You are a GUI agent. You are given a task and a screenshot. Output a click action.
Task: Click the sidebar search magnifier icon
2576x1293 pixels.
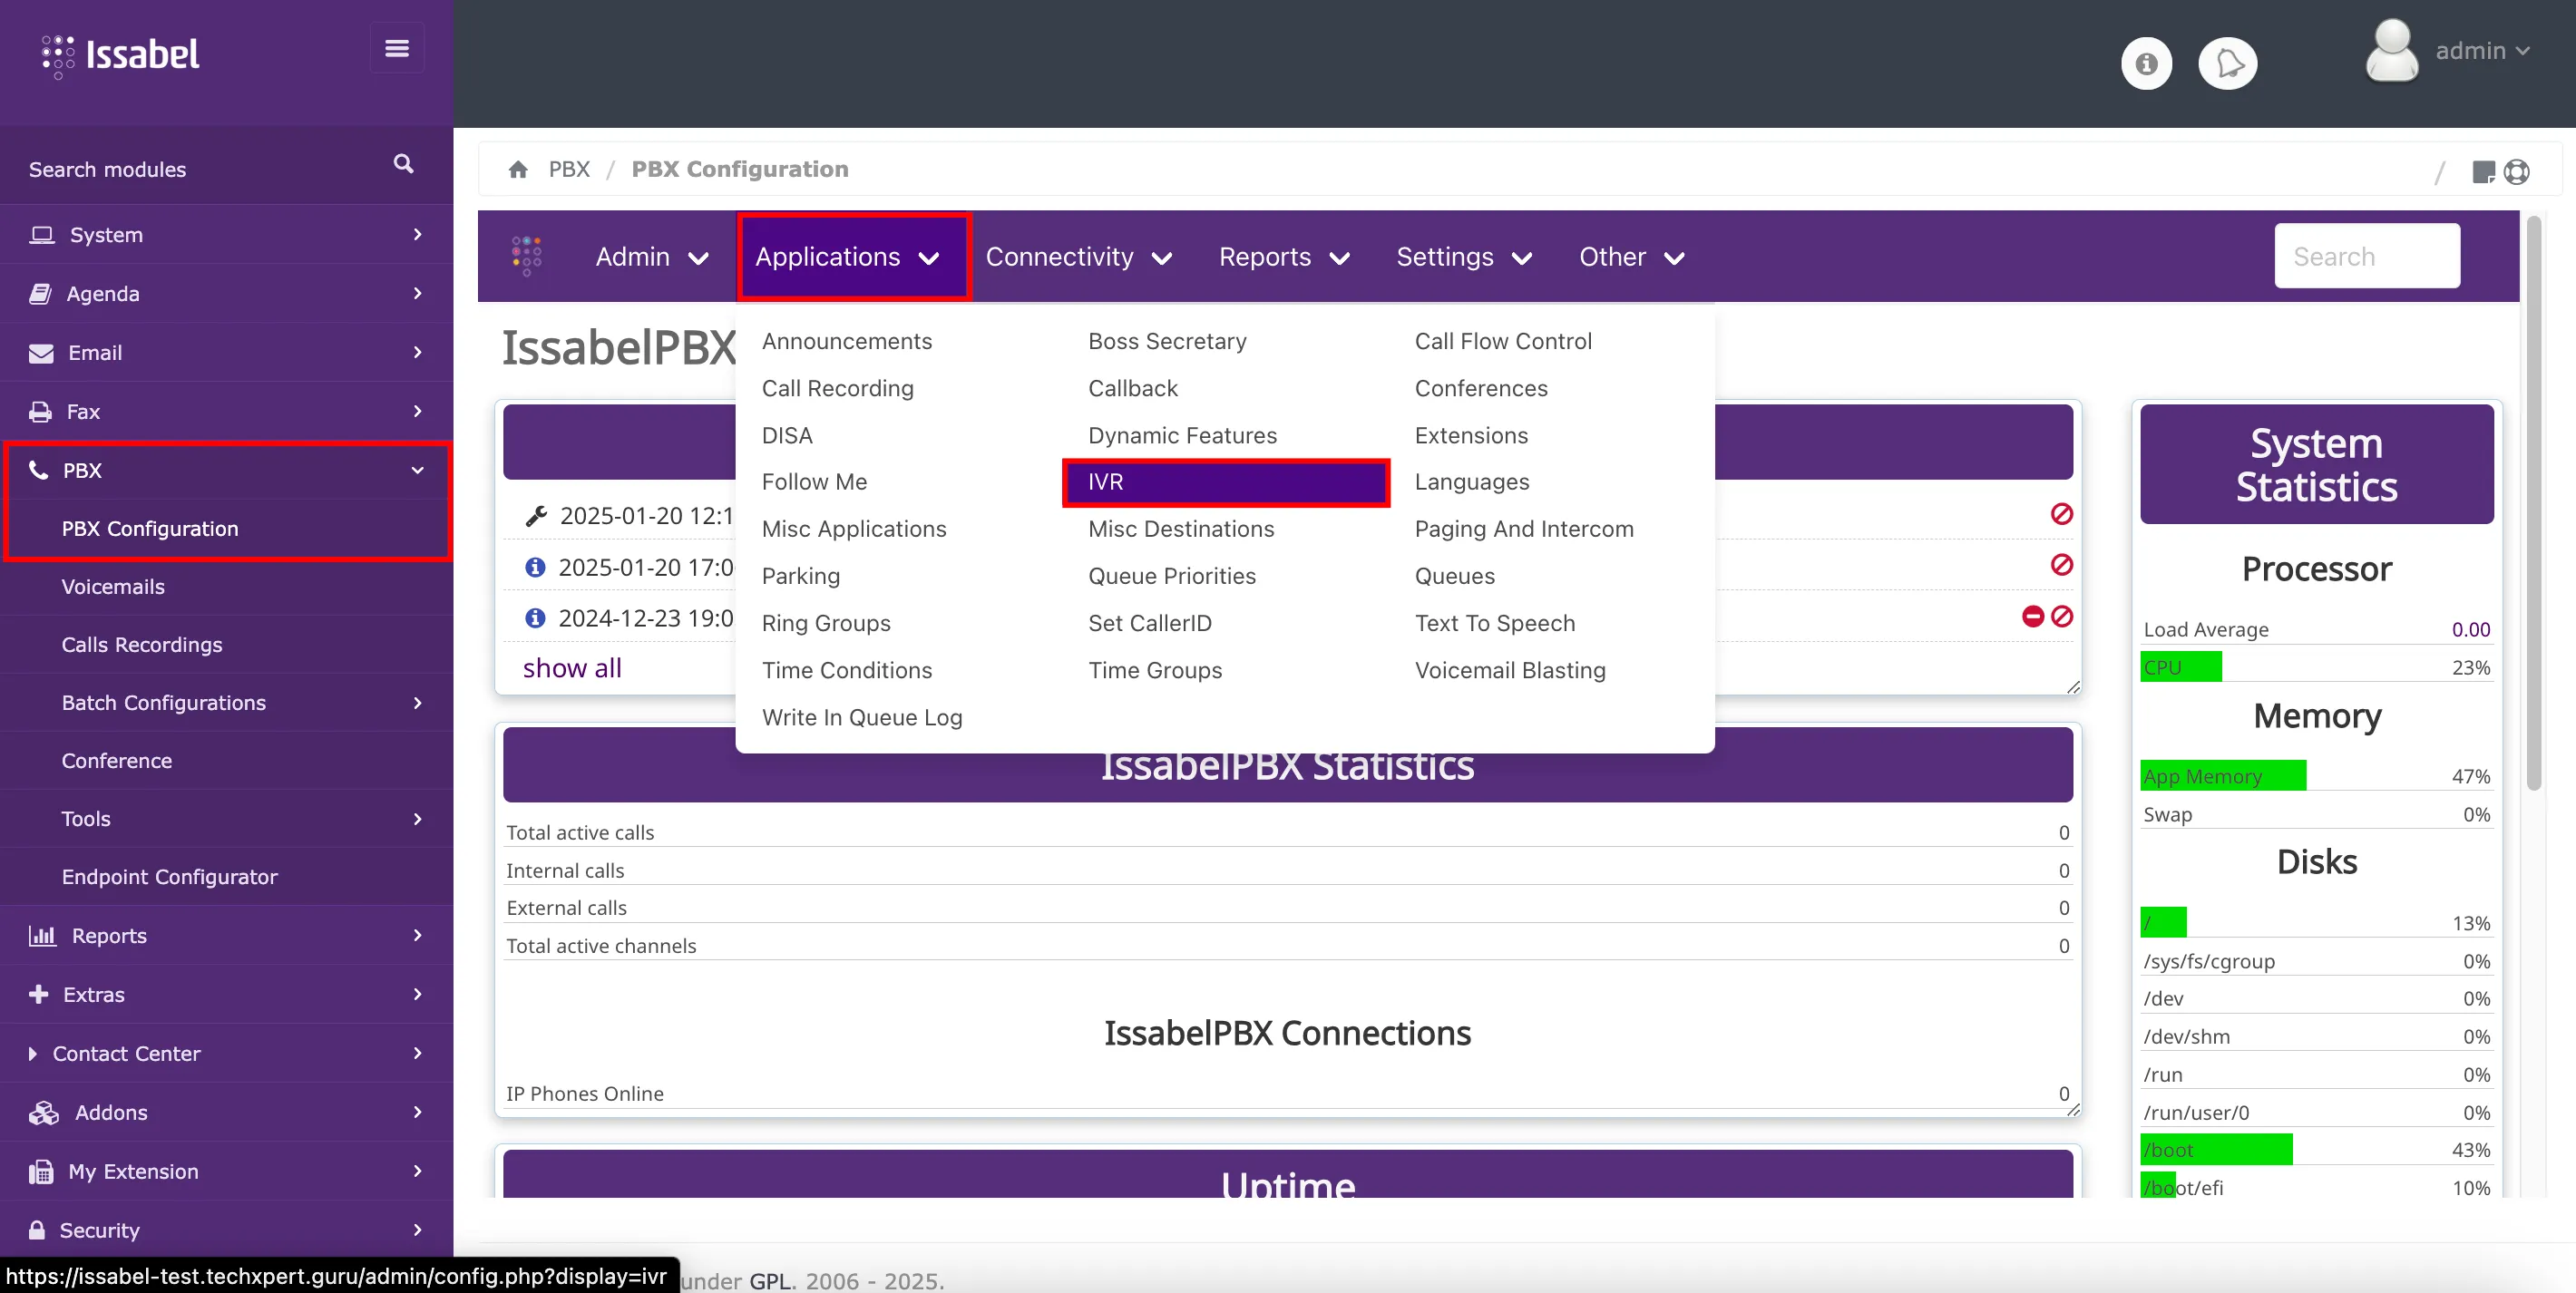point(403,164)
